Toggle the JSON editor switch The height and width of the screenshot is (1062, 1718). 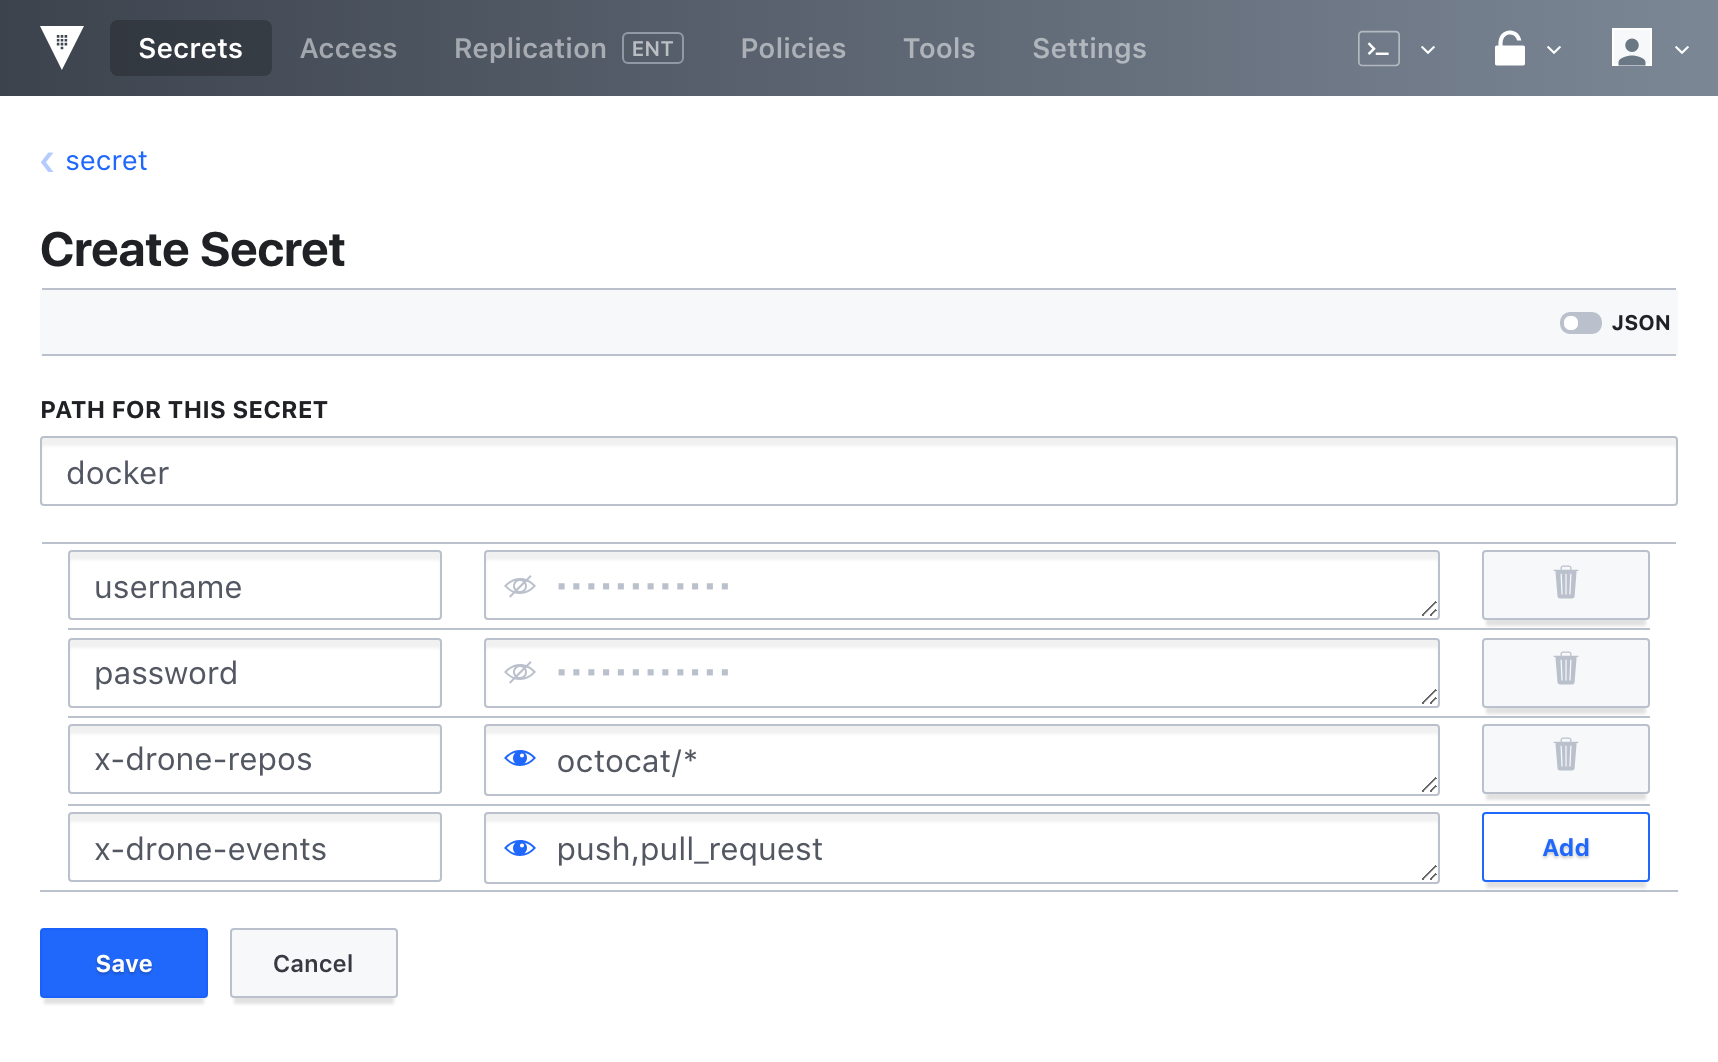1580,323
